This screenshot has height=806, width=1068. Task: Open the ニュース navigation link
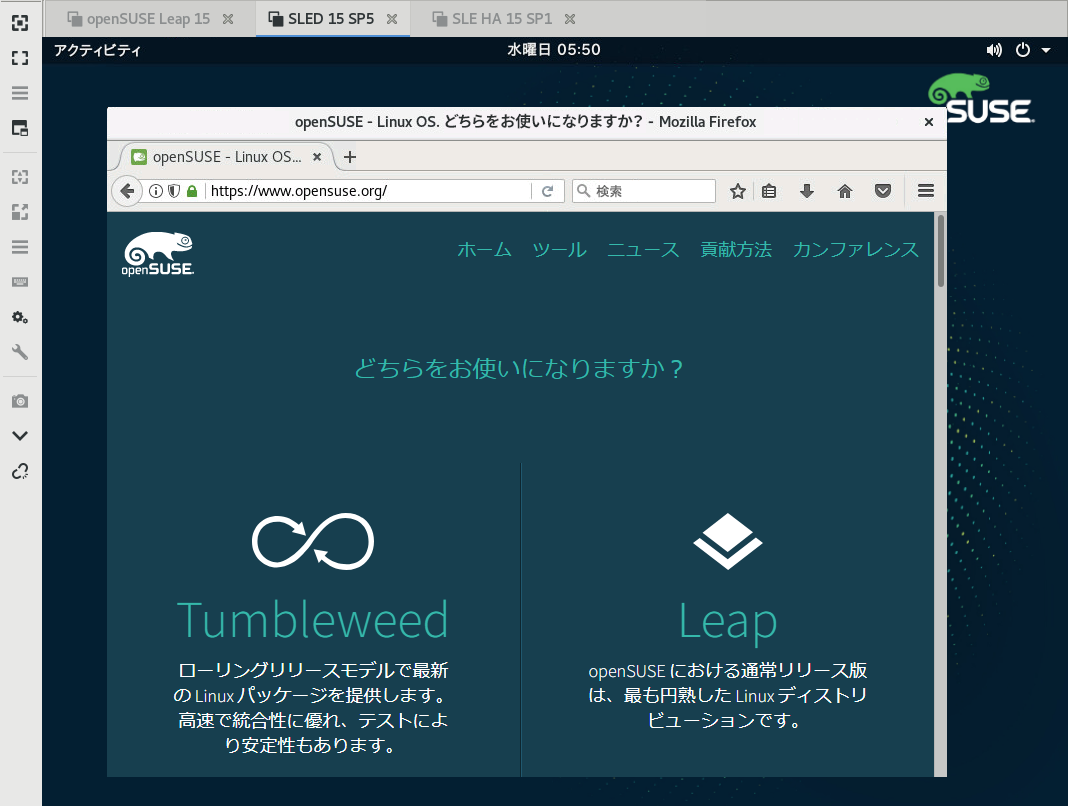pyautogui.click(x=643, y=250)
